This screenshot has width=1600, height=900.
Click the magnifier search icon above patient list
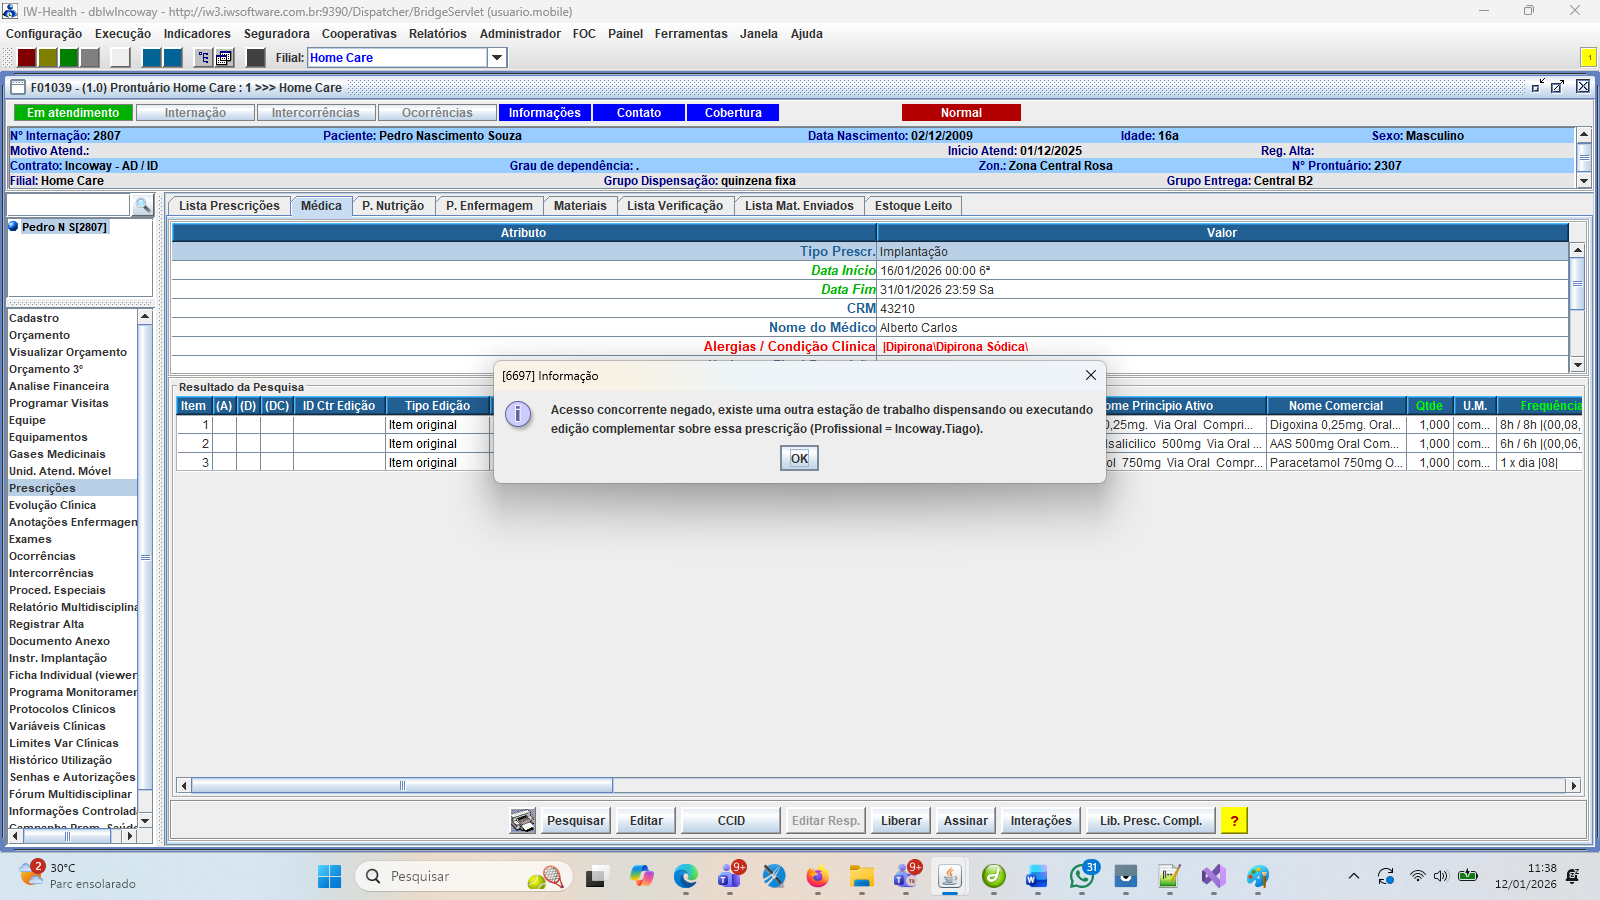point(143,206)
